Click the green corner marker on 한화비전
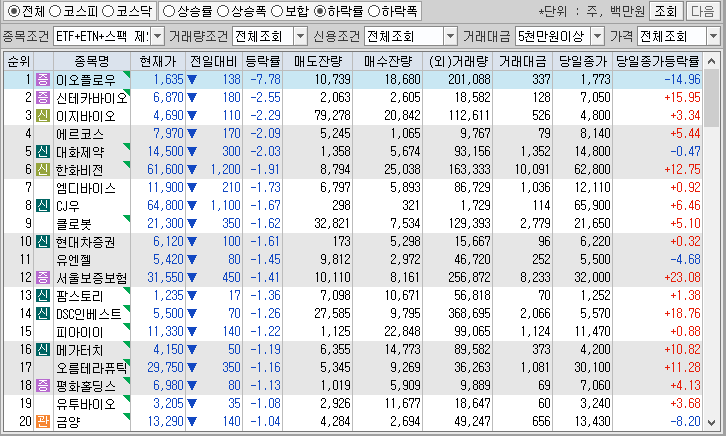This screenshot has width=726, height=436. (127, 164)
